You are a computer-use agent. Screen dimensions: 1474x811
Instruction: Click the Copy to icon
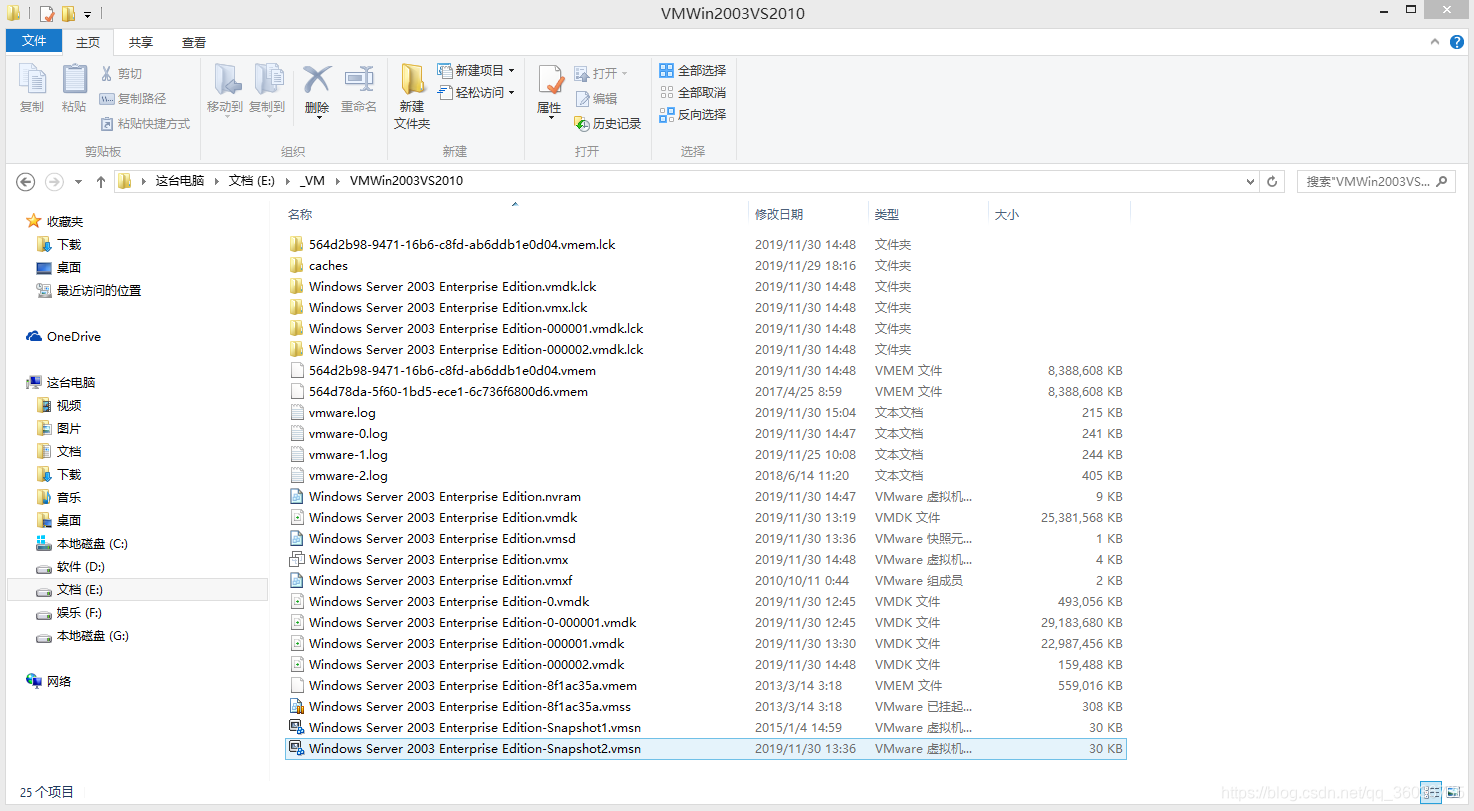pyautogui.click(x=268, y=80)
